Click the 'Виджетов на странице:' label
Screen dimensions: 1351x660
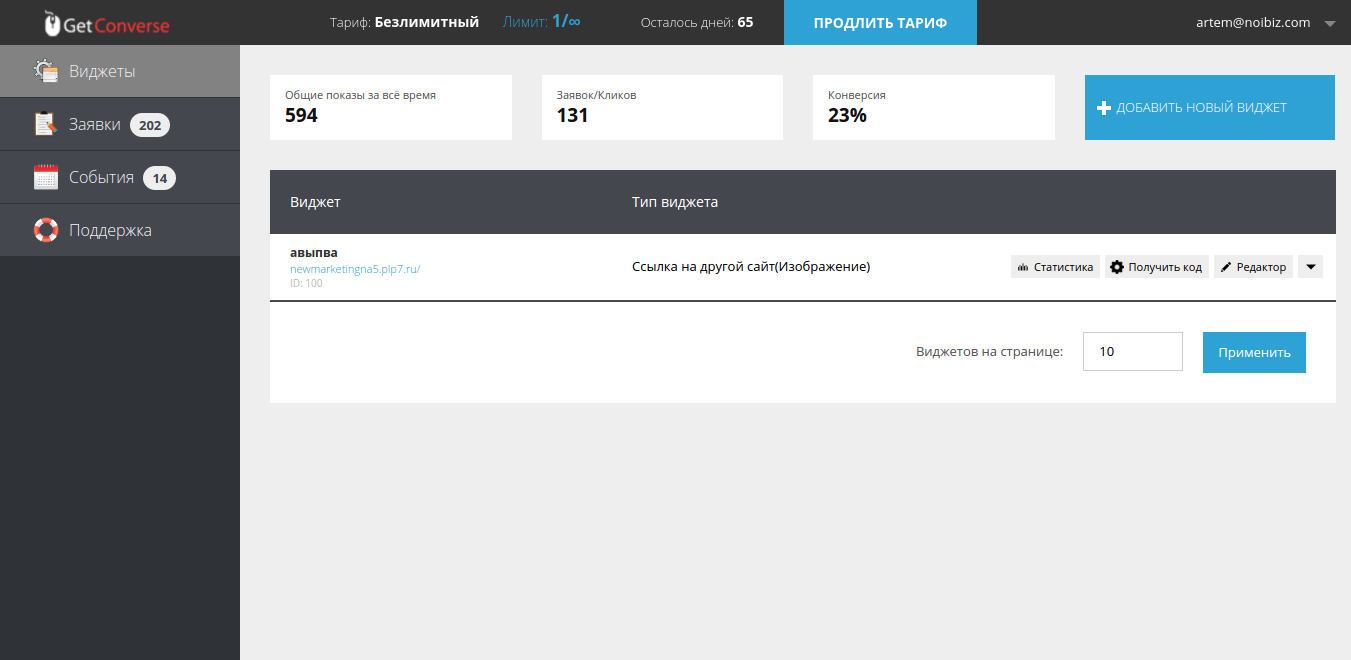989,352
